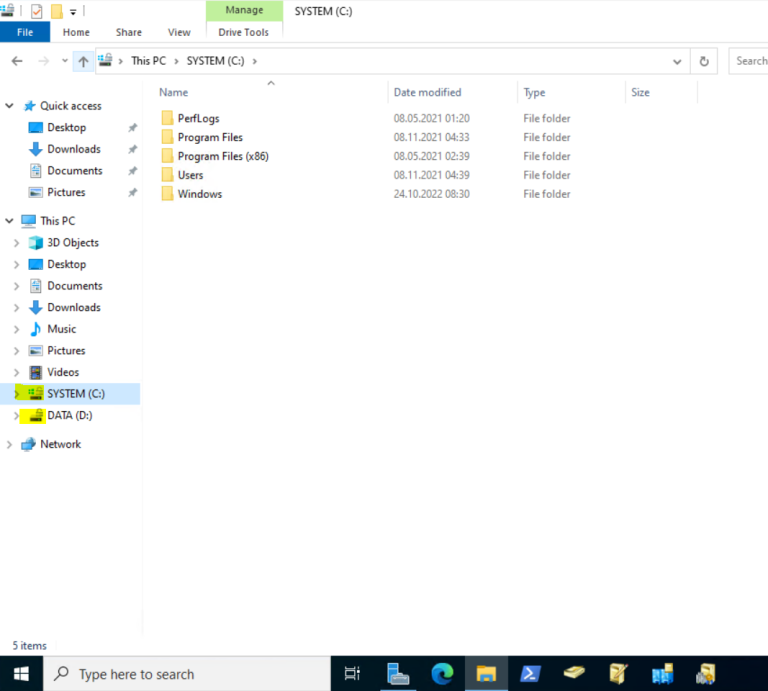Sort by the Date modified column
This screenshot has width=768, height=691.
(x=428, y=92)
